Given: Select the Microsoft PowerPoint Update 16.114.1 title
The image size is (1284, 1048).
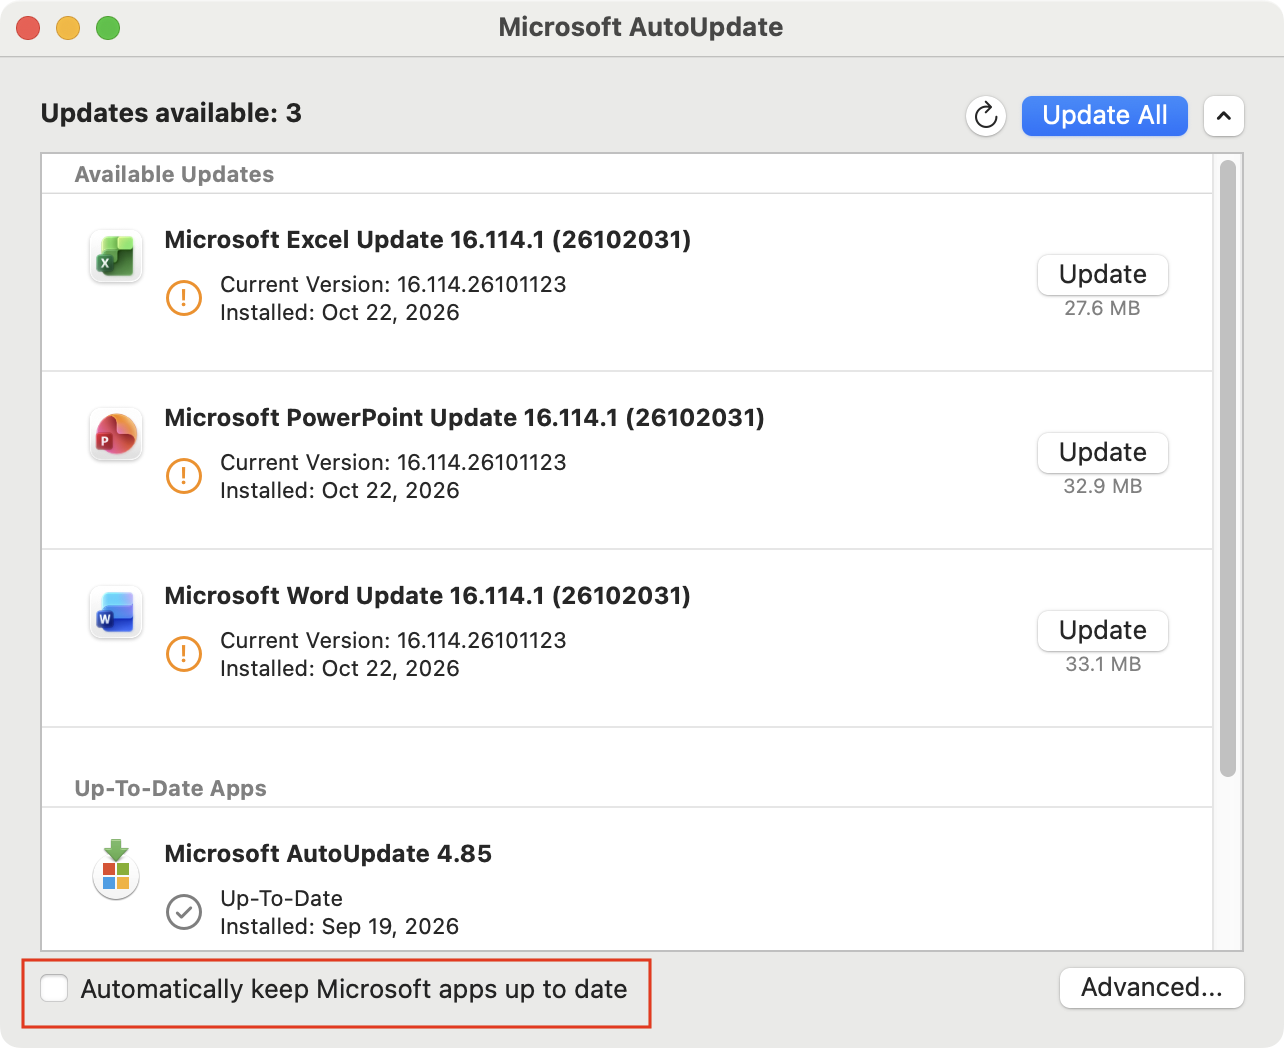Looking at the screenshot, I should click(x=464, y=418).
